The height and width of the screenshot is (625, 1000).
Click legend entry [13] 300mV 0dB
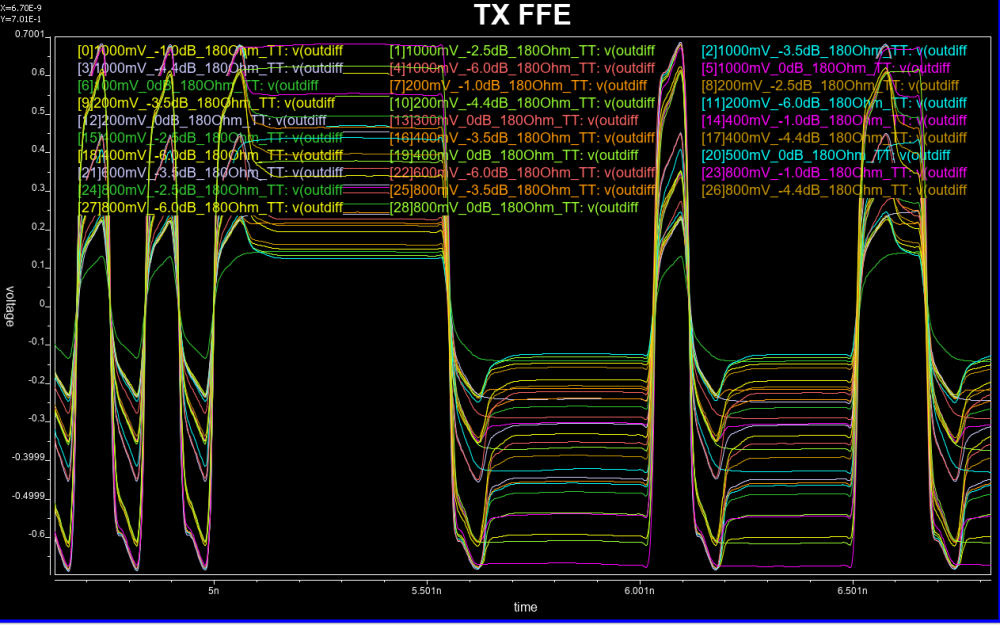[514, 120]
